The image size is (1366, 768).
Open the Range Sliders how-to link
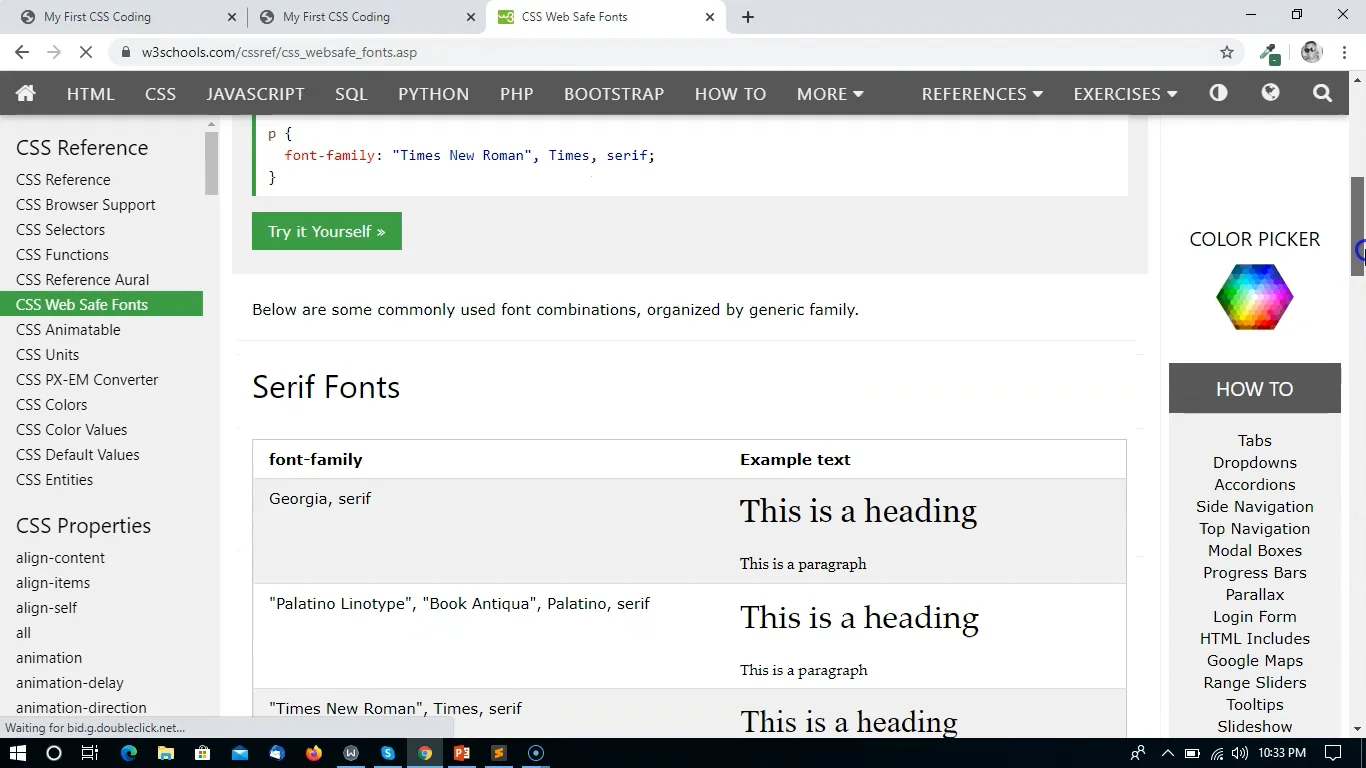click(1254, 683)
